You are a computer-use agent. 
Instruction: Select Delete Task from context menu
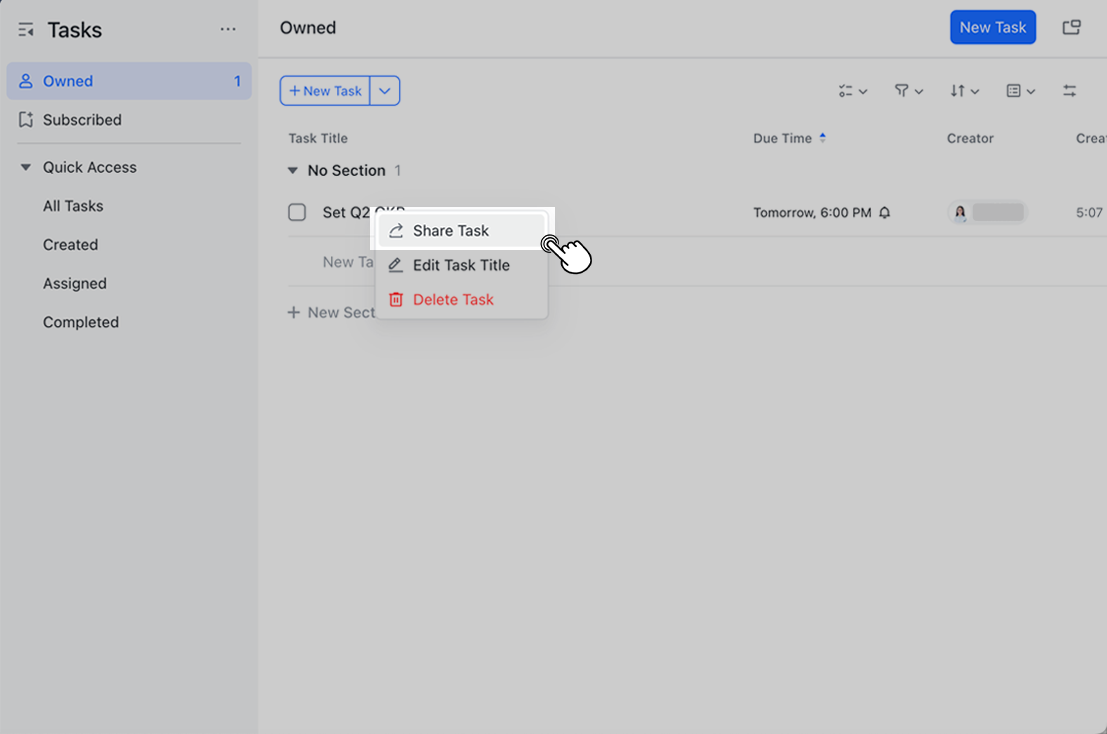pyautogui.click(x=454, y=299)
